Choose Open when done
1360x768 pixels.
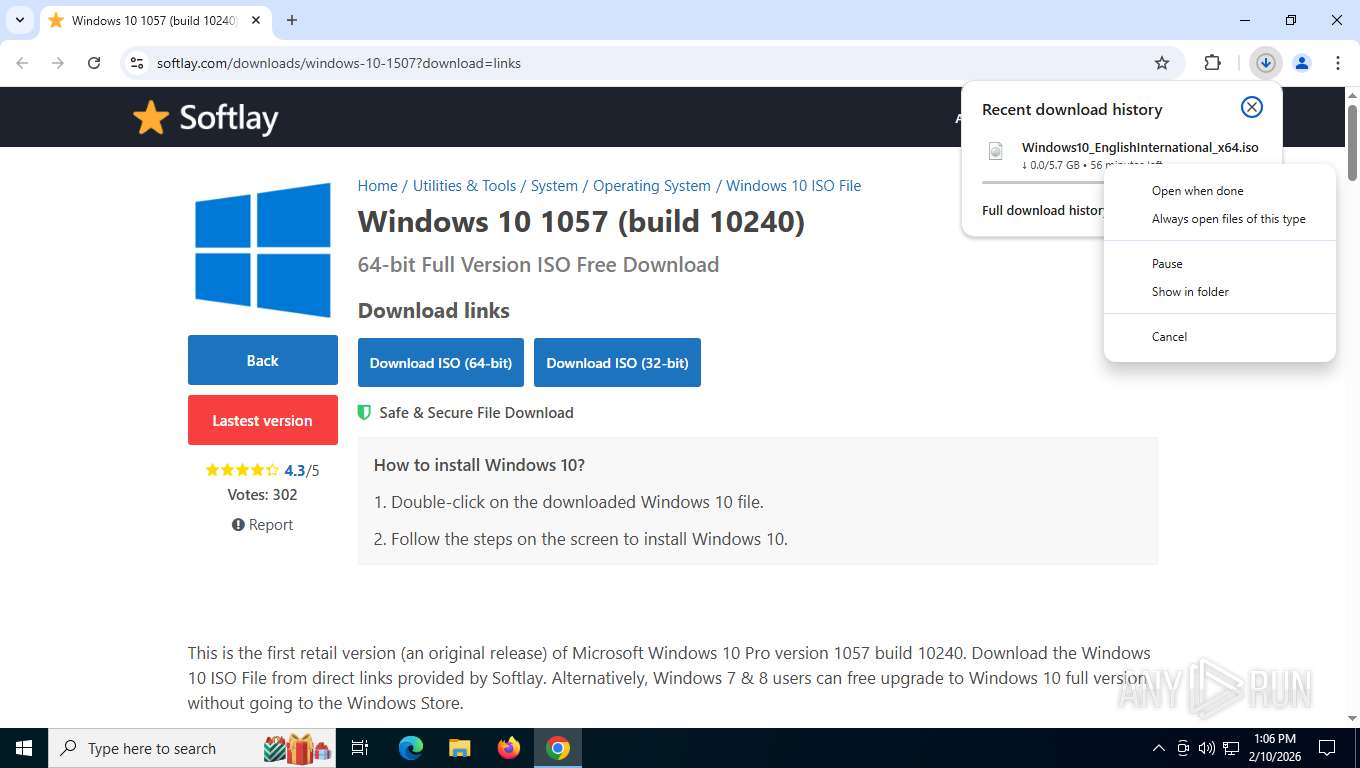tap(1220, 191)
